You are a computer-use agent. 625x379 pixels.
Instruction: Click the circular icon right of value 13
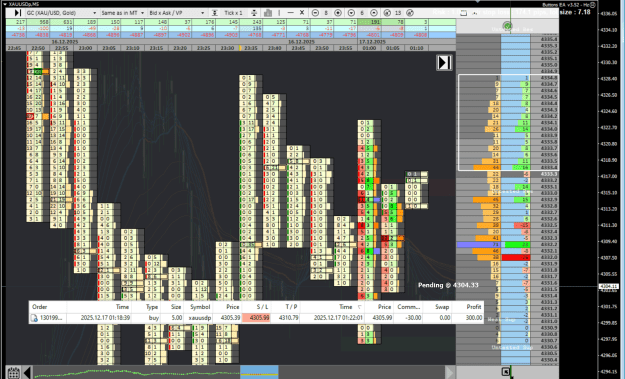[x=410, y=13]
